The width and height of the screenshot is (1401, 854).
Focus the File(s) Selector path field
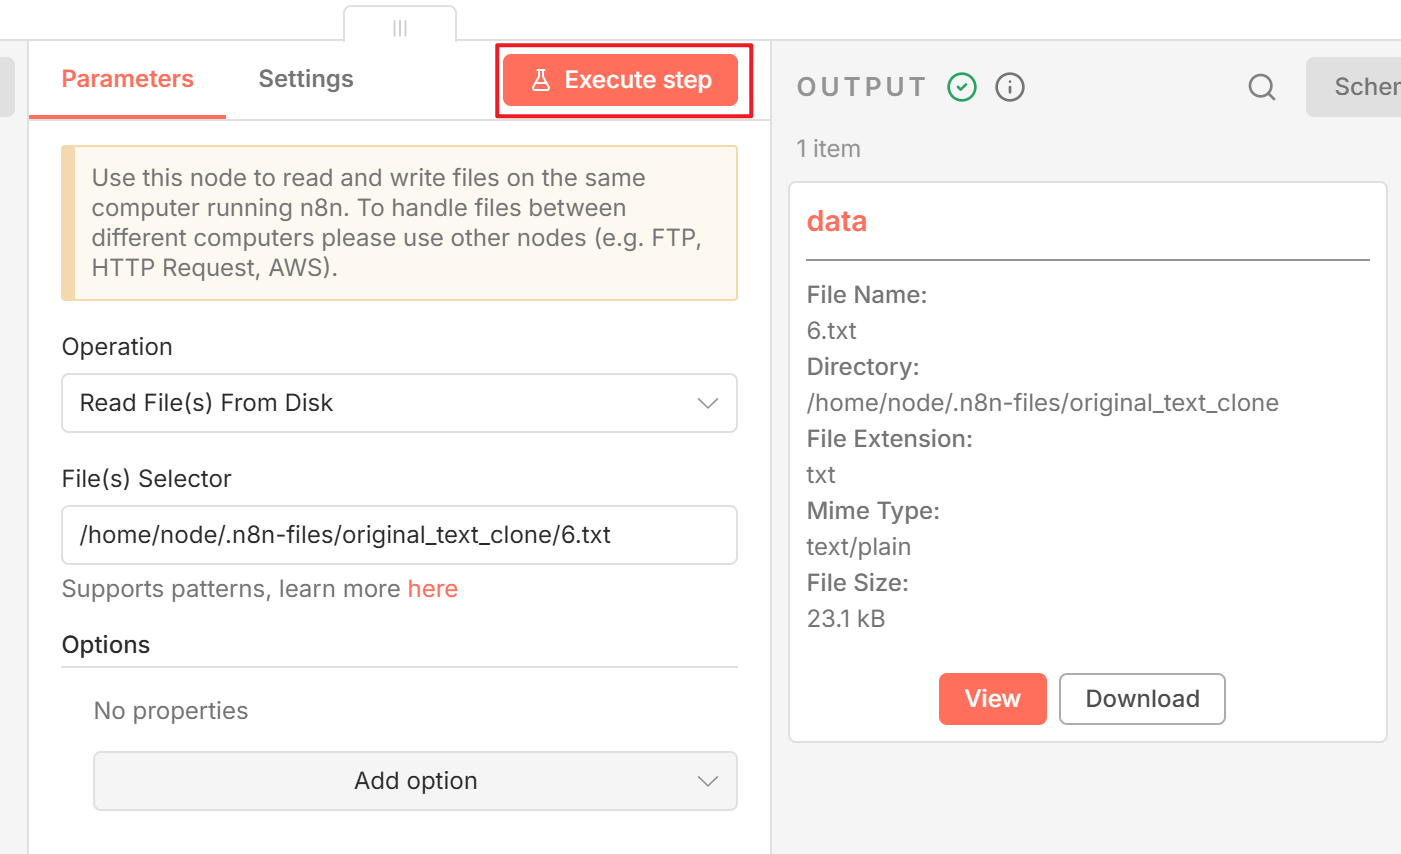tap(399, 535)
